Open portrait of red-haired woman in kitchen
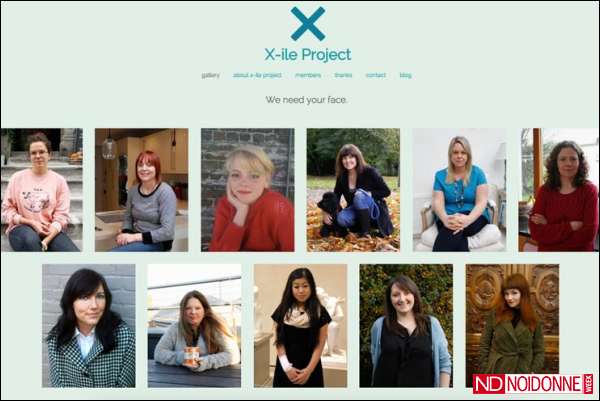600x401 pixels. pos(142,190)
